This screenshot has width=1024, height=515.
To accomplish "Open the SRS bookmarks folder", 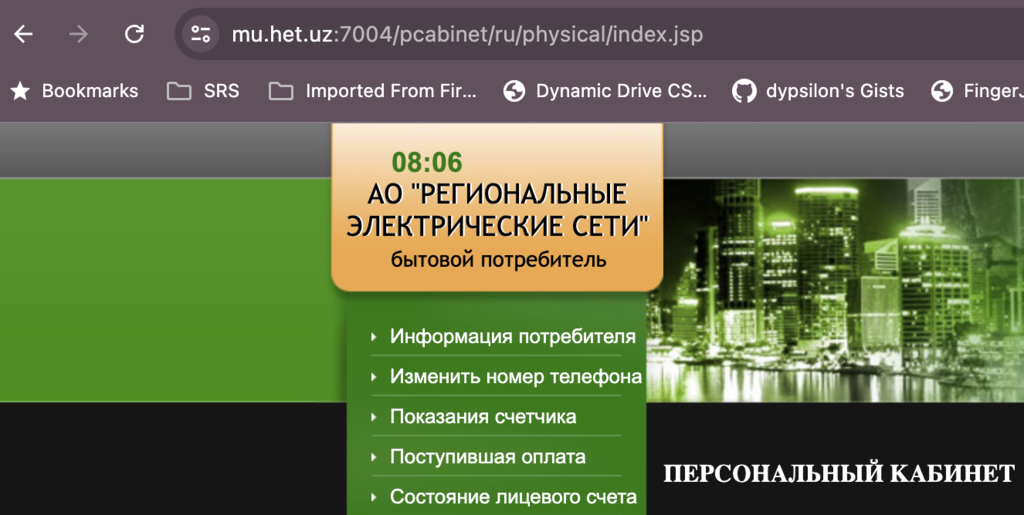I will (204, 91).
